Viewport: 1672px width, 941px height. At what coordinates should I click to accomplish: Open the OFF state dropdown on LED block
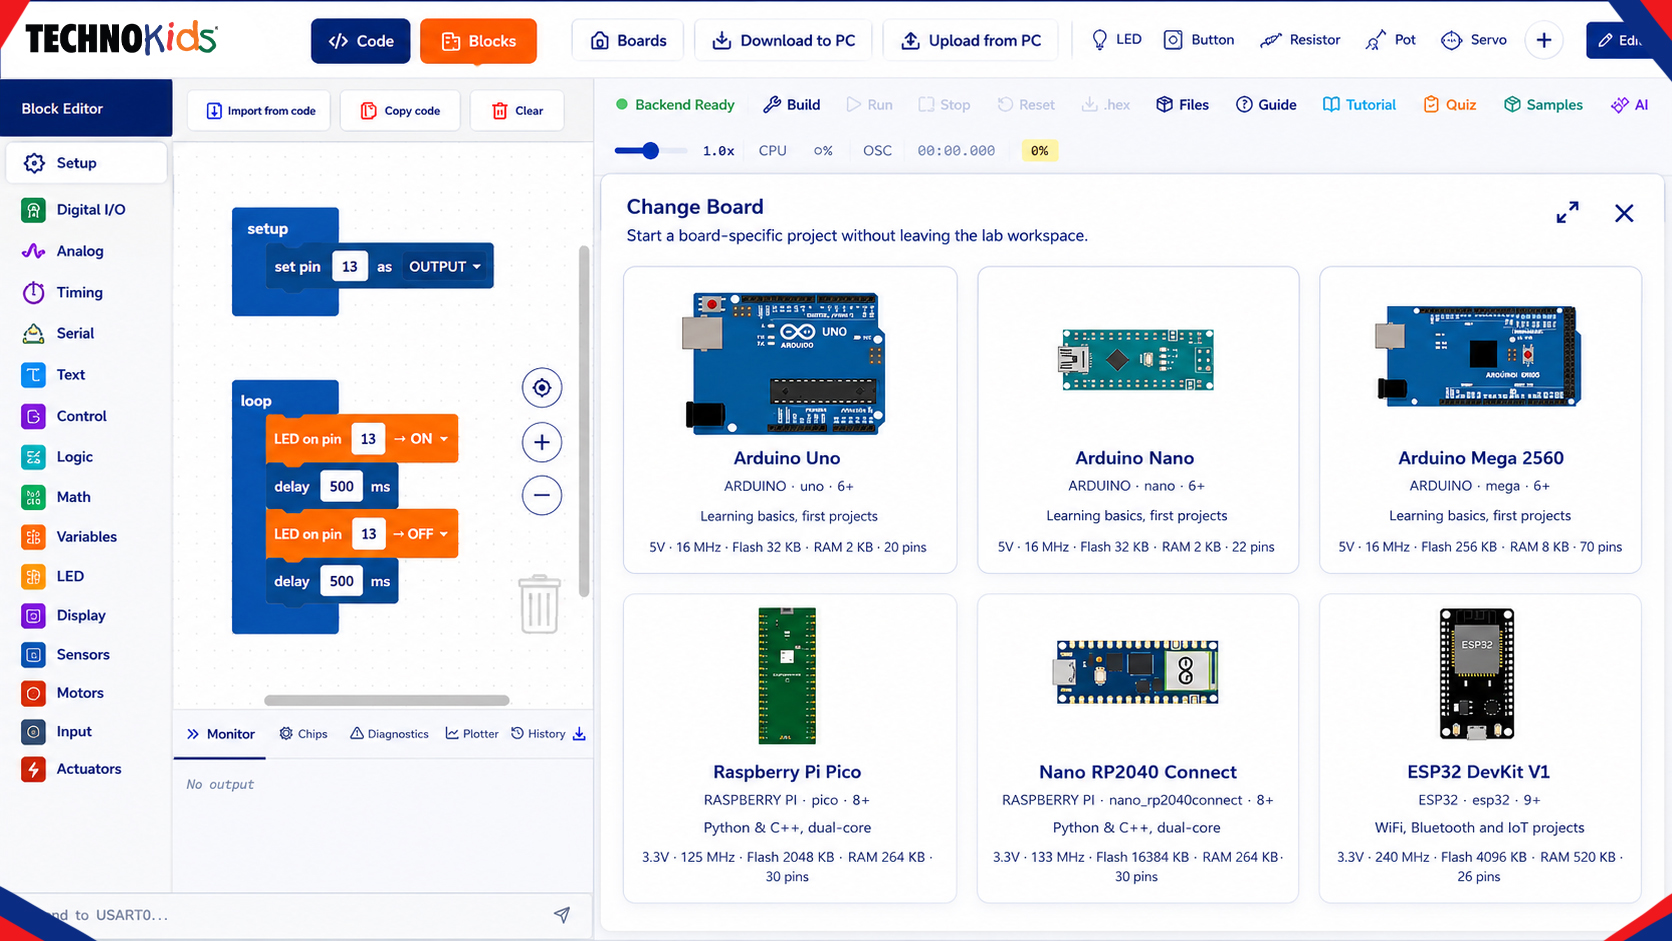pos(421,534)
